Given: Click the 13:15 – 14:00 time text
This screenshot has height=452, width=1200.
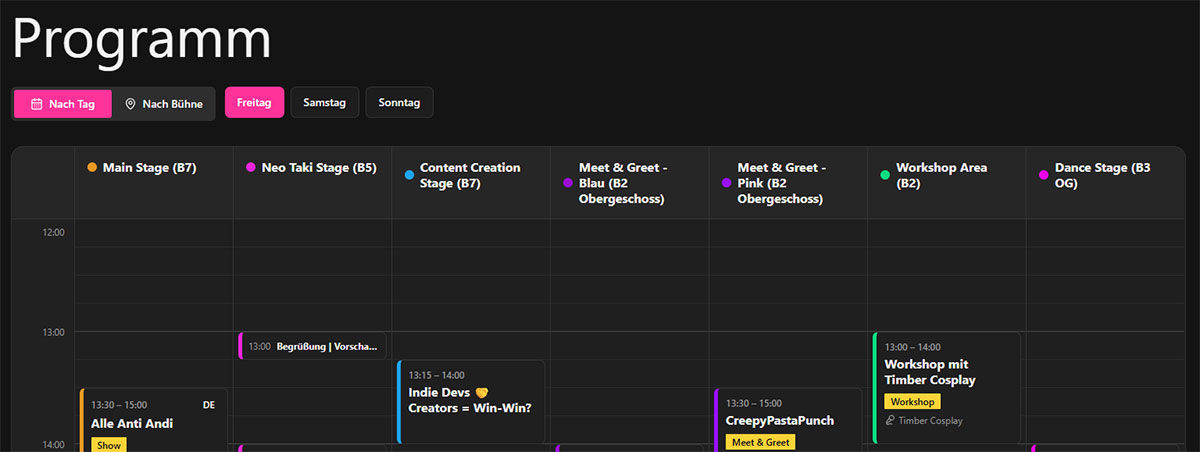Looking at the screenshot, I should pyautogui.click(x=437, y=376).
